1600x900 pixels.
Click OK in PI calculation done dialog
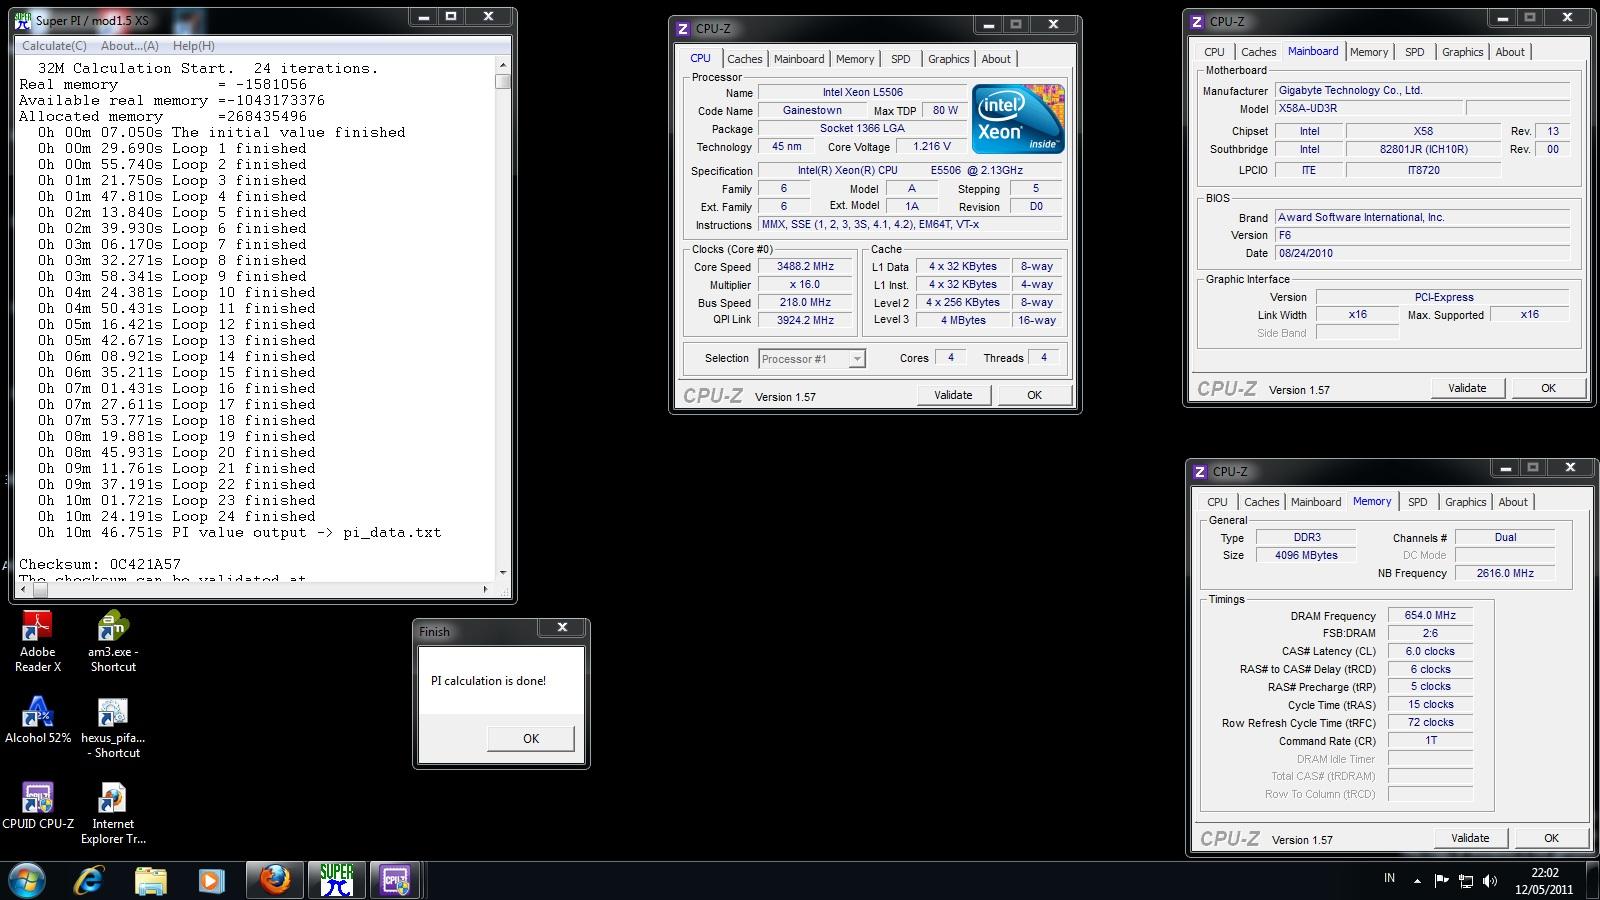pyautogui.click(x=531, y=739)
